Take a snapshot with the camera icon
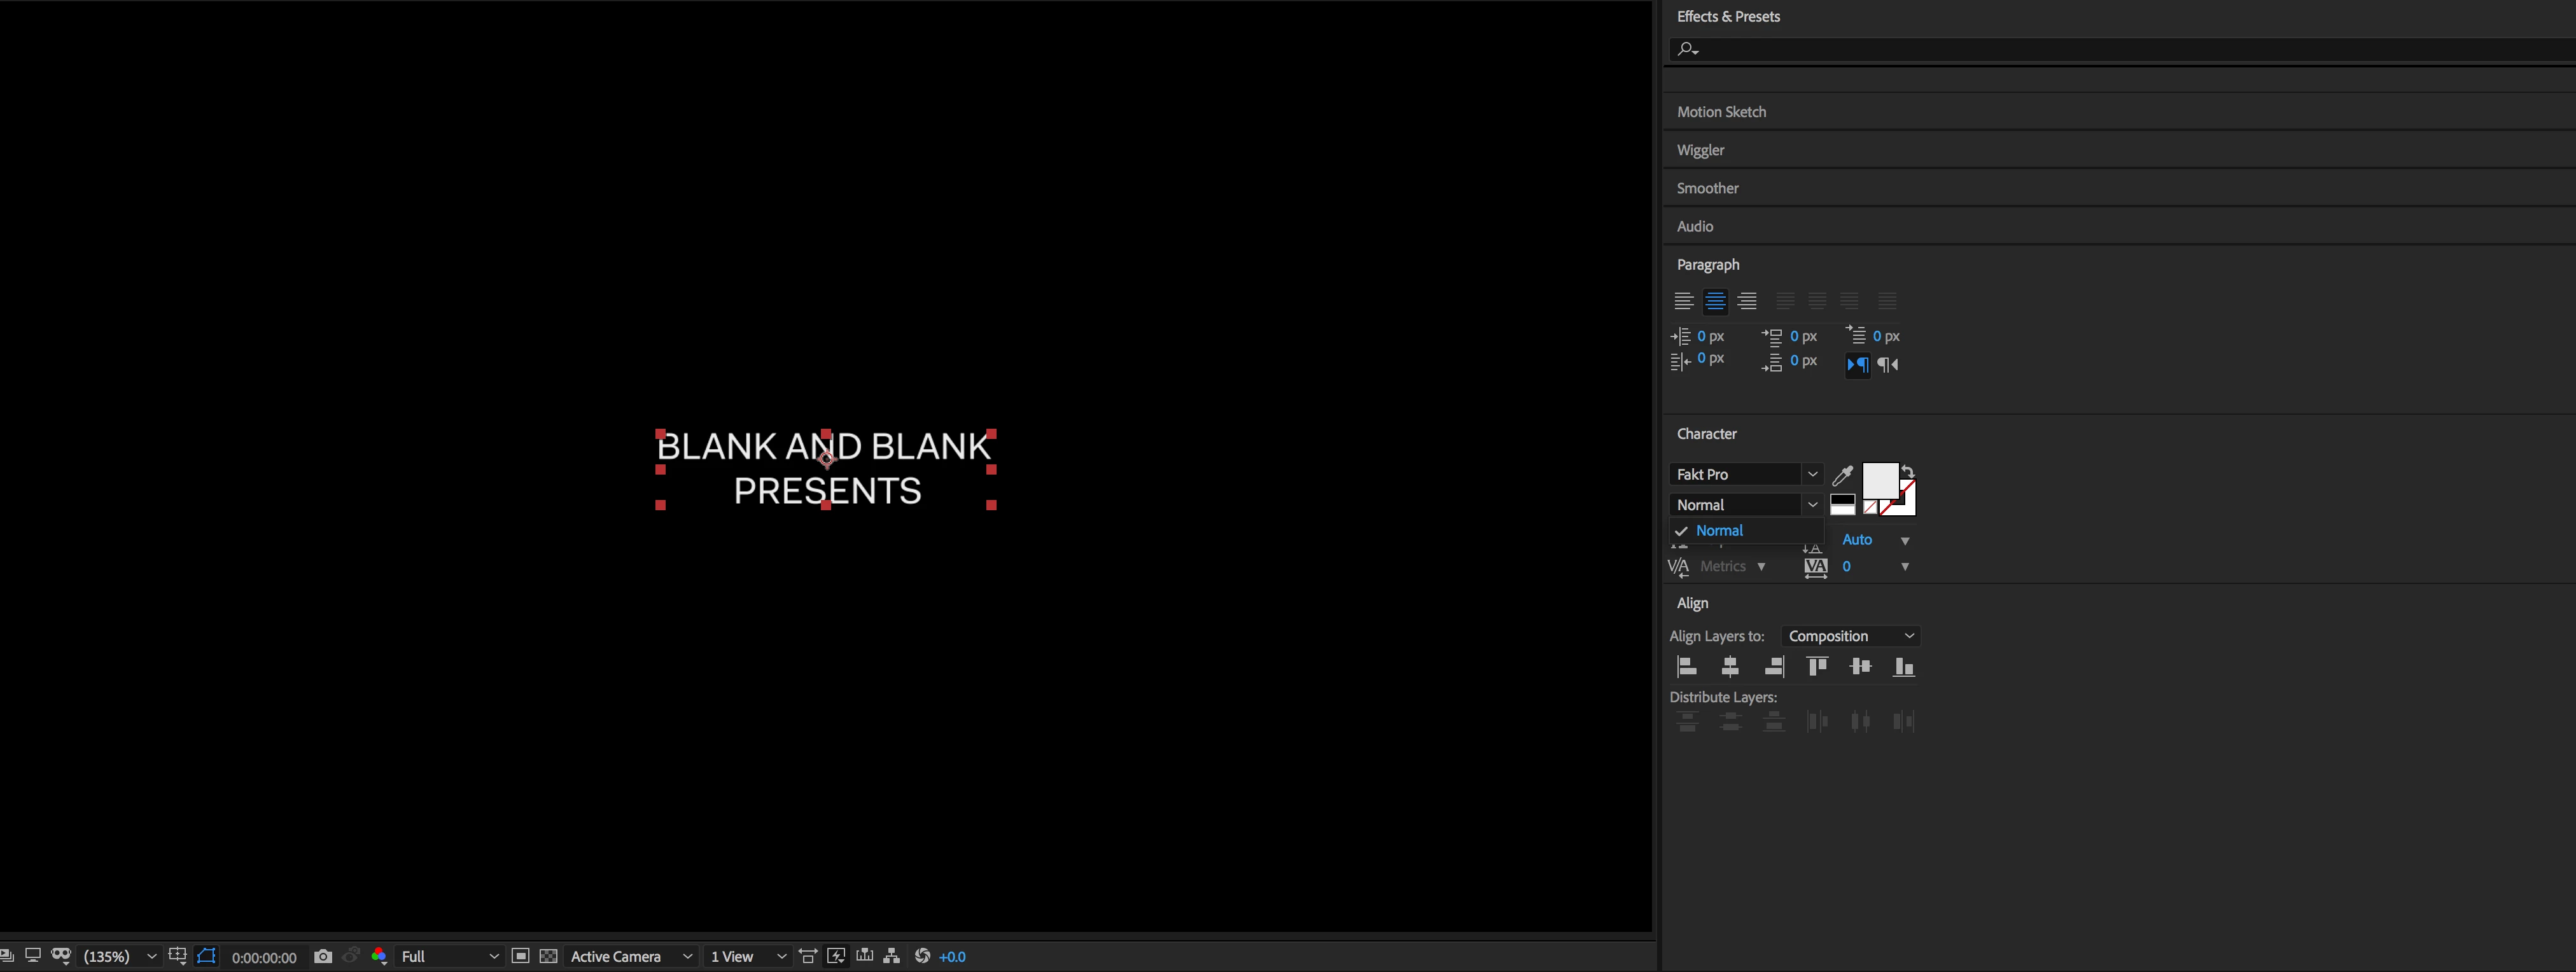The image size is (2576, 972). pos(322,957)
